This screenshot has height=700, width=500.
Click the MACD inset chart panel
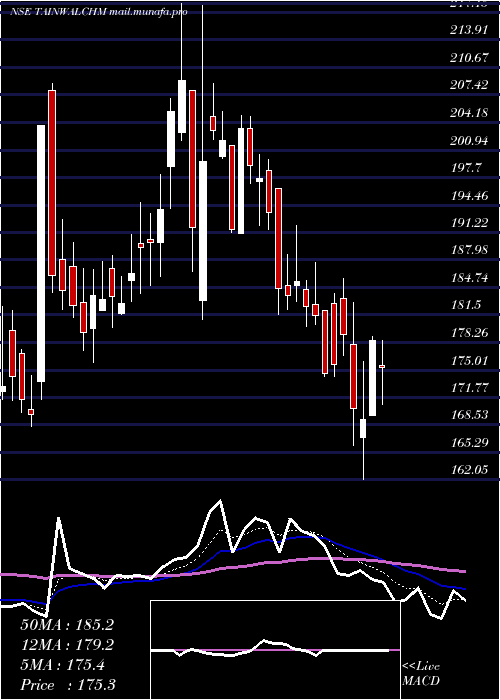275,650
